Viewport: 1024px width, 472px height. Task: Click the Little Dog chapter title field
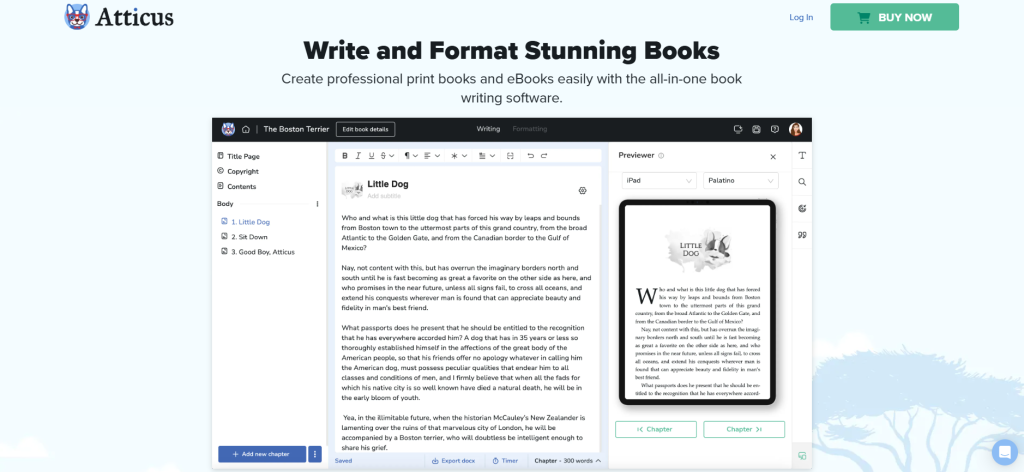point(388,185)
